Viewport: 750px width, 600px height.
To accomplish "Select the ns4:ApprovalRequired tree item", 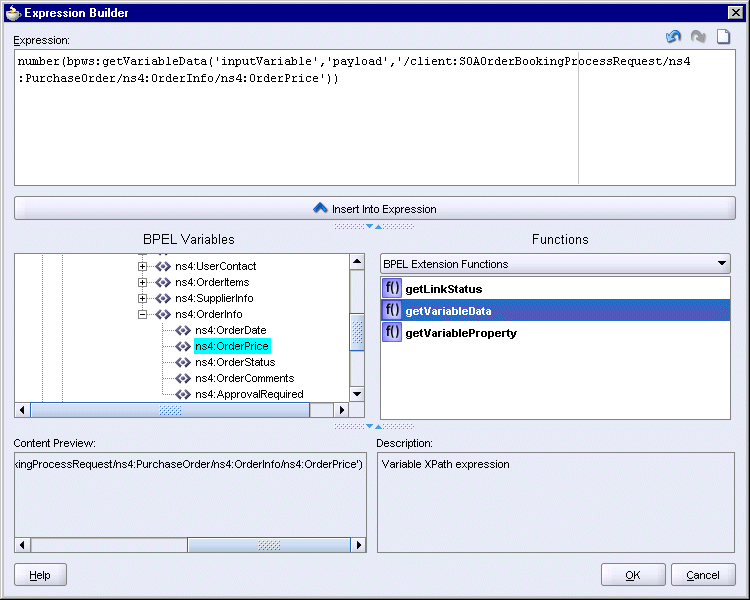I will coord(249,394).
